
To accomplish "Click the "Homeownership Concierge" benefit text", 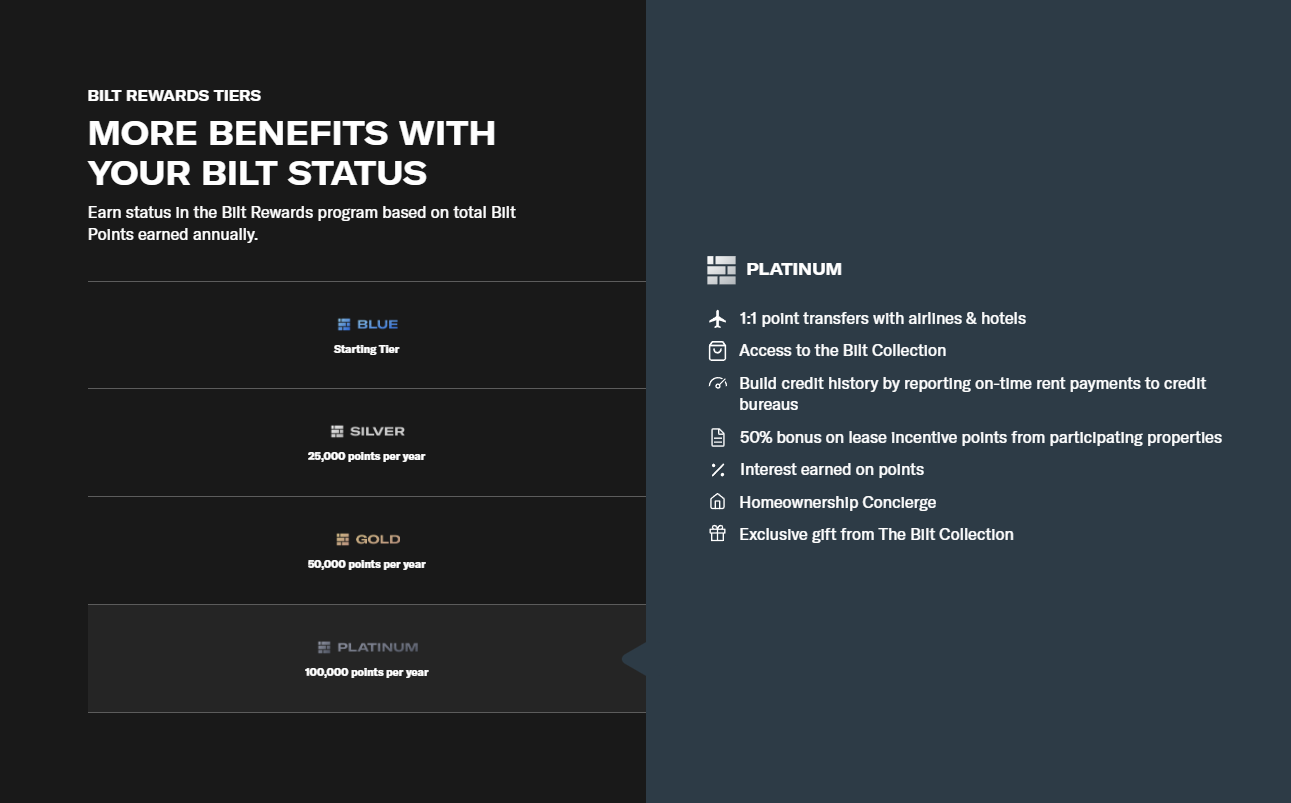I will tap(837, 503).
